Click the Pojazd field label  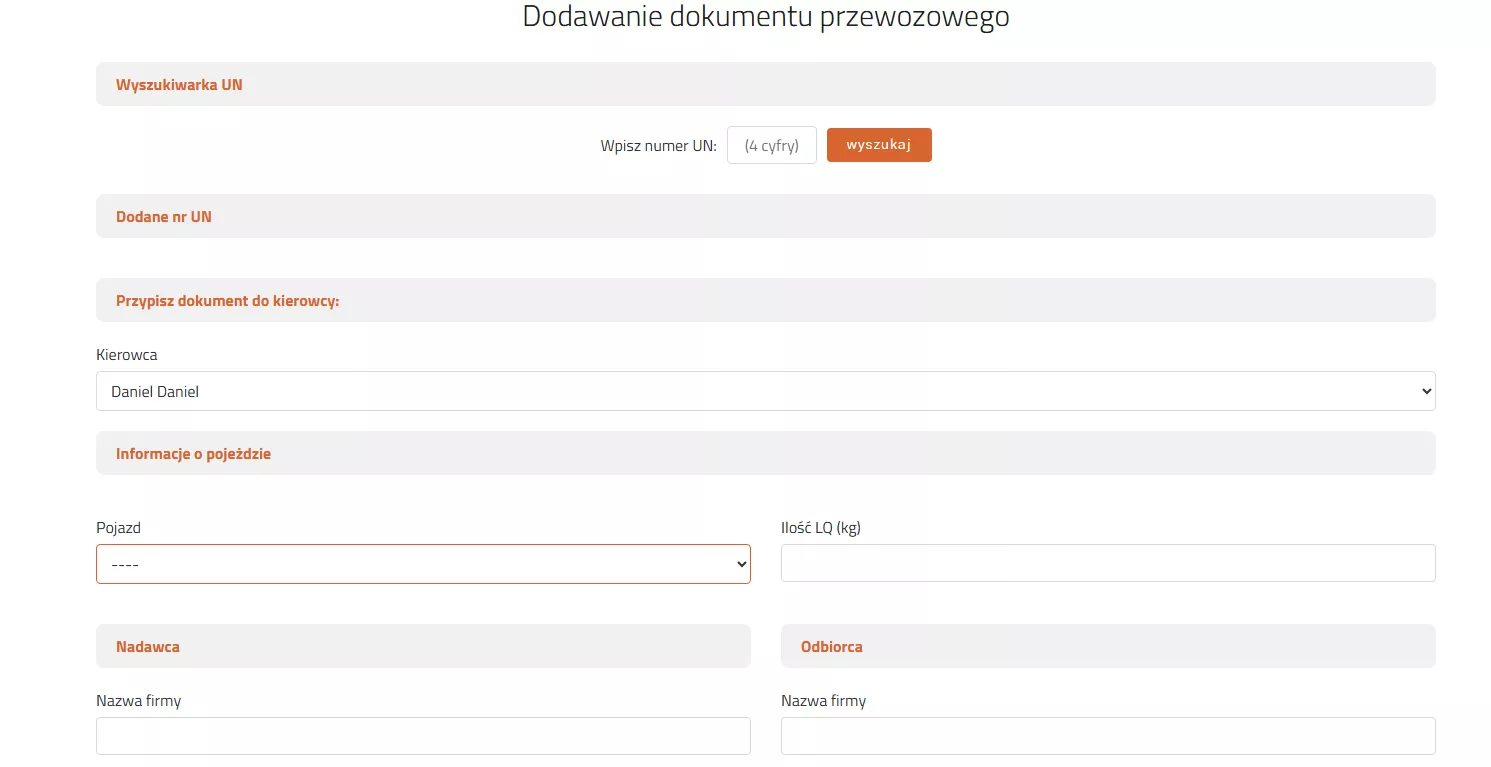pyautogui.click(x=118, y=527)
